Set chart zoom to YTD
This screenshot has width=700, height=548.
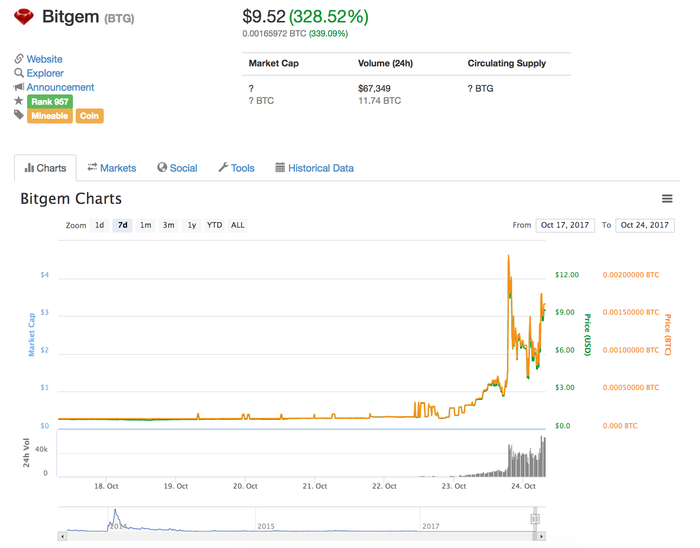pos(214,225)
